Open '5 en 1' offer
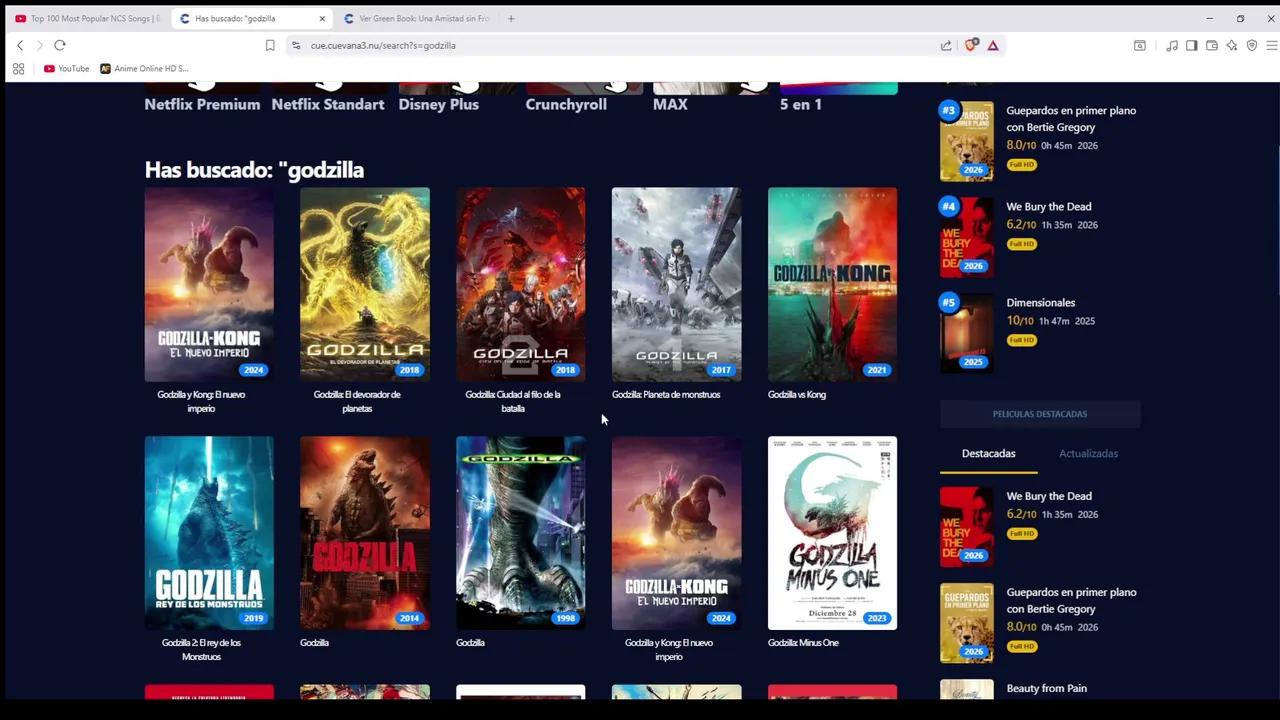The image size is (1280, 720). [x=801, y=104]
